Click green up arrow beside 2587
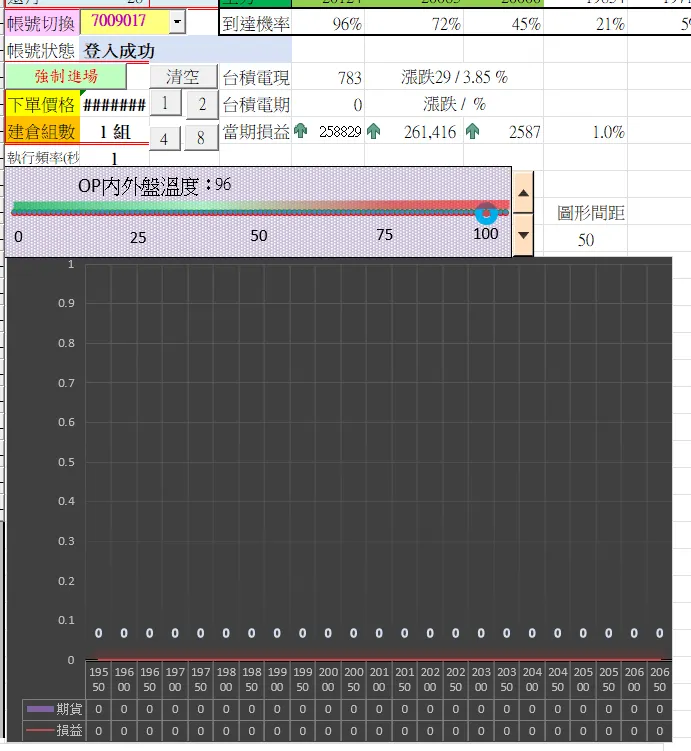This screenshot has width=691, height=751. click(473, 131)
